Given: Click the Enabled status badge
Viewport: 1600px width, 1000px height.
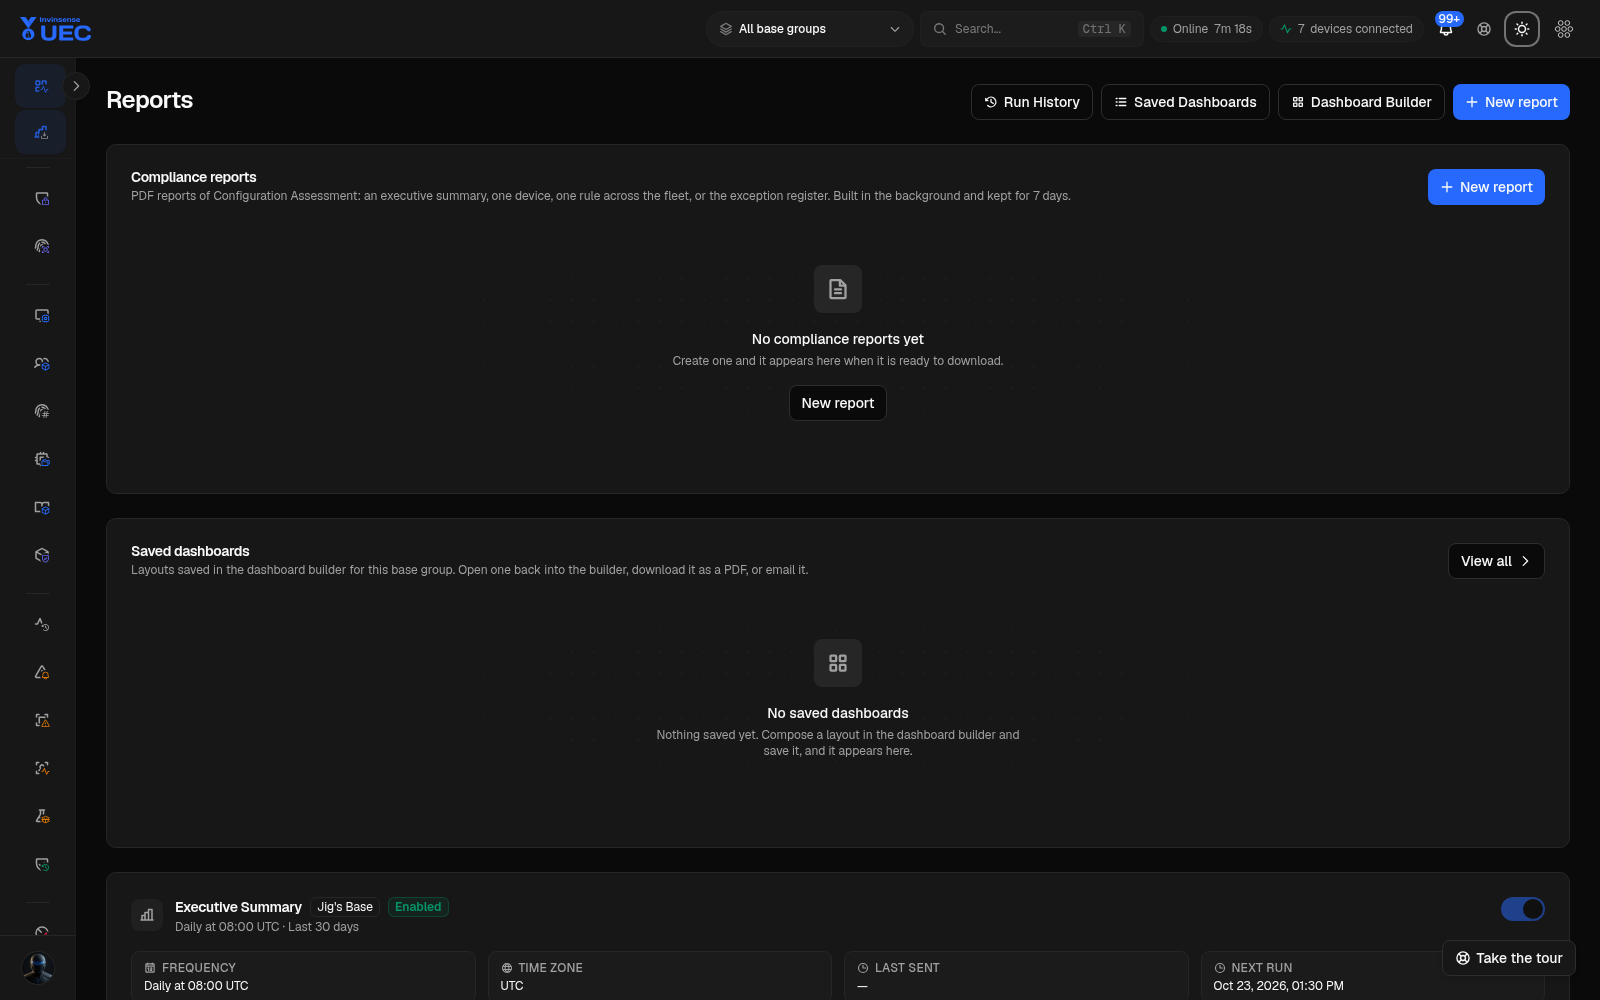Looking at the screenshot, I should click(x=418, y=907).
